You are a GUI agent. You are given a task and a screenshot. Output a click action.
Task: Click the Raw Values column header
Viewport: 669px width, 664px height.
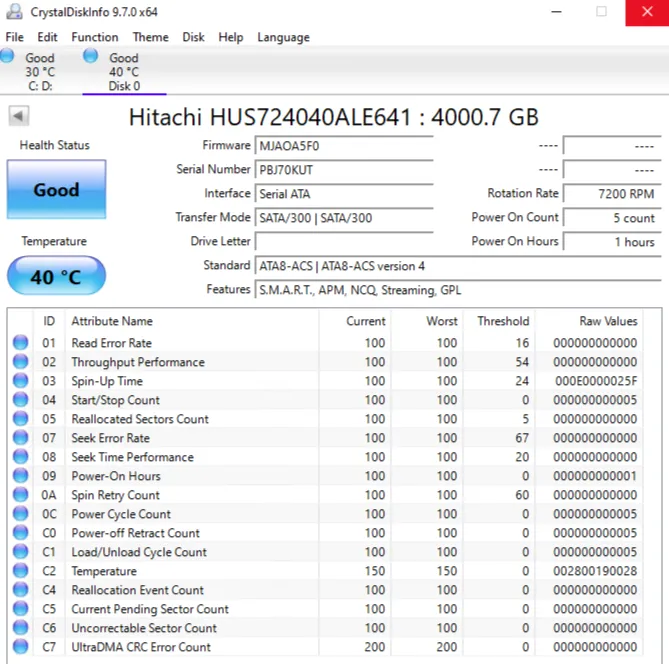coord(608,321)
